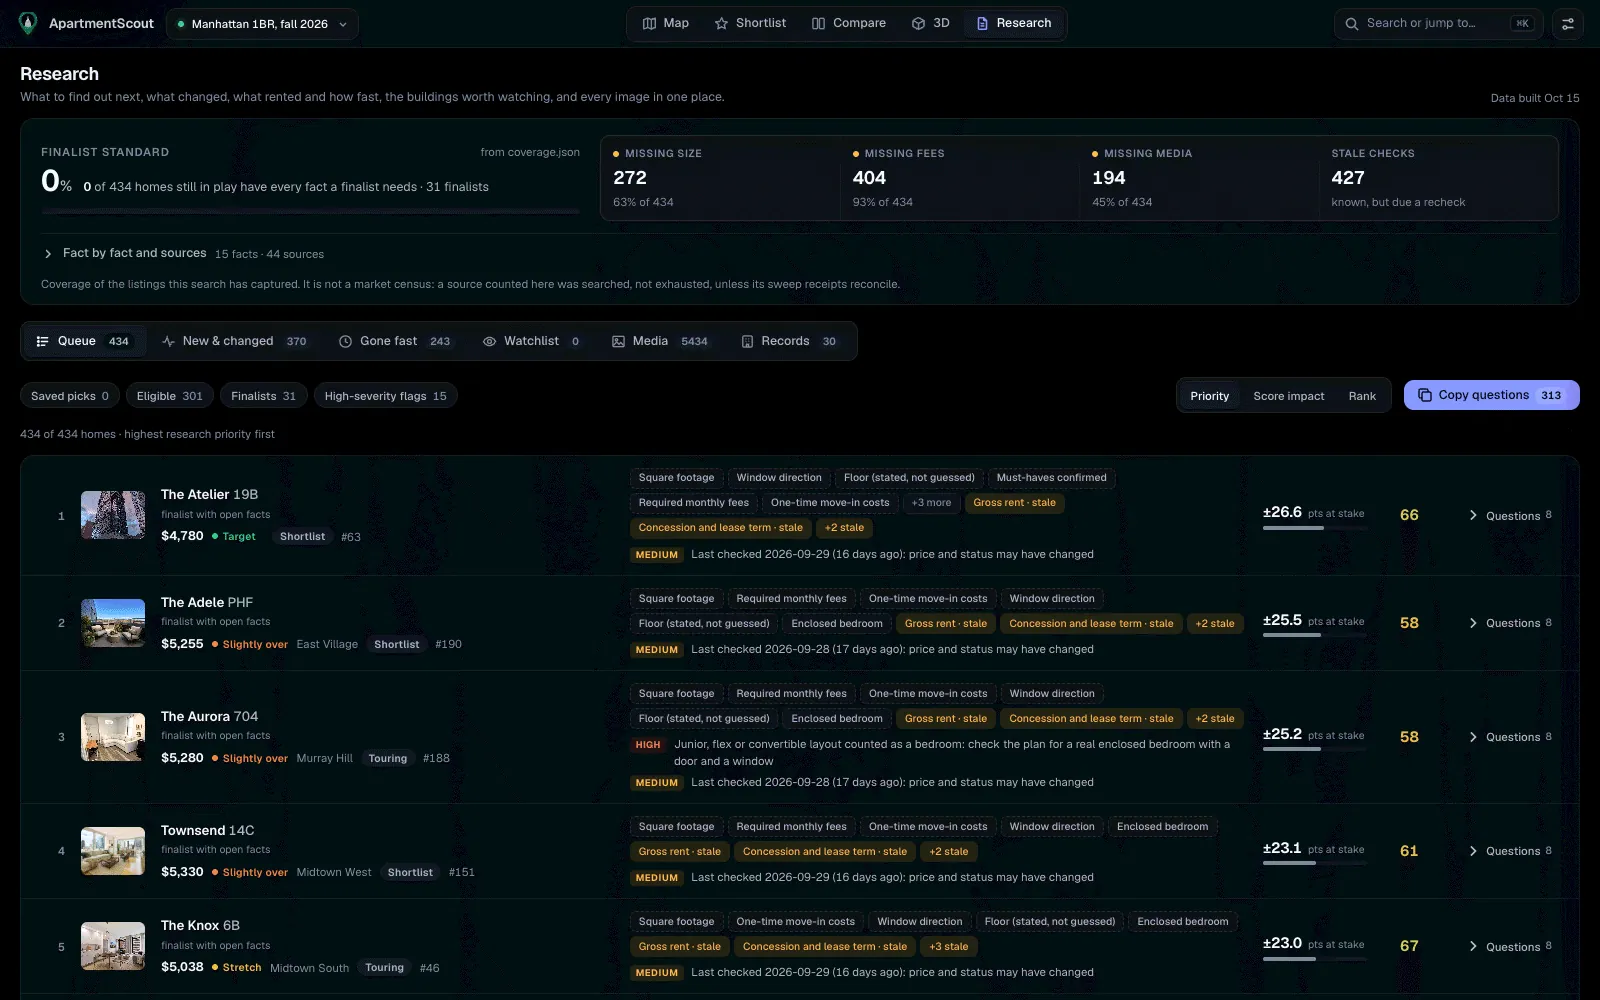Expand Questions for The Atelier 19B
The height and width of the screenshot is (1000, 1600).
(1510, 516)
